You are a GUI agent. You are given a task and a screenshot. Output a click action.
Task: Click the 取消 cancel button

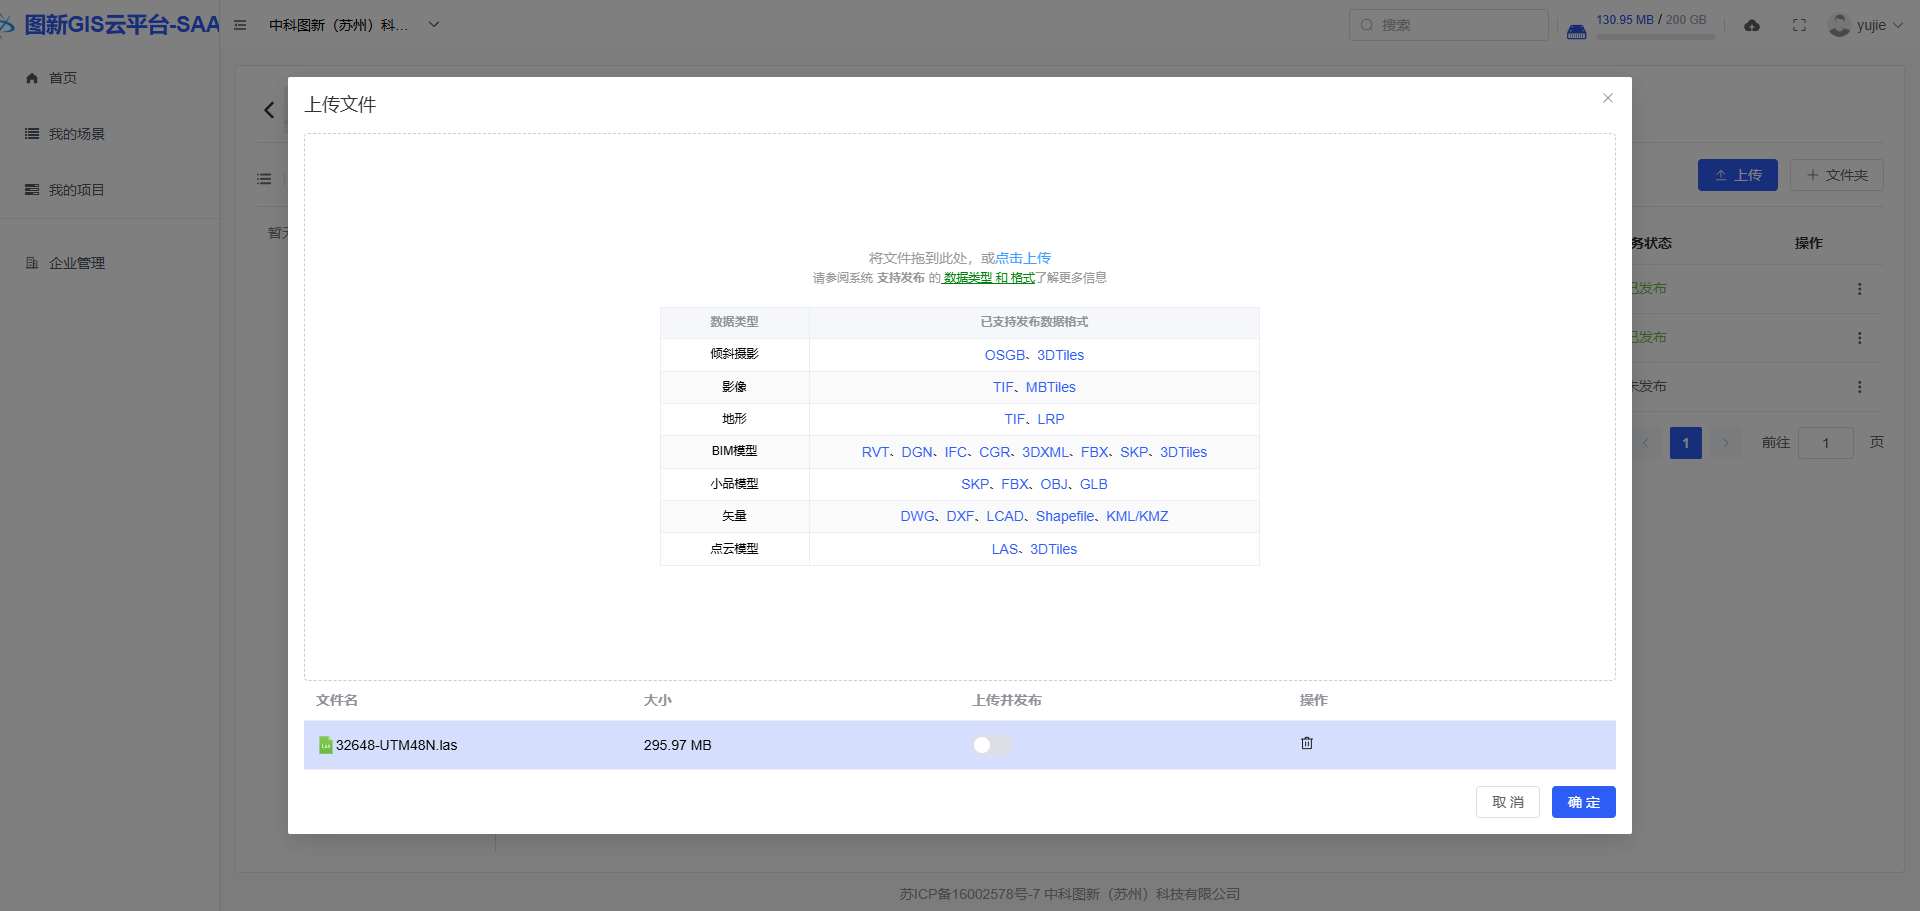tap(1507, 802)
